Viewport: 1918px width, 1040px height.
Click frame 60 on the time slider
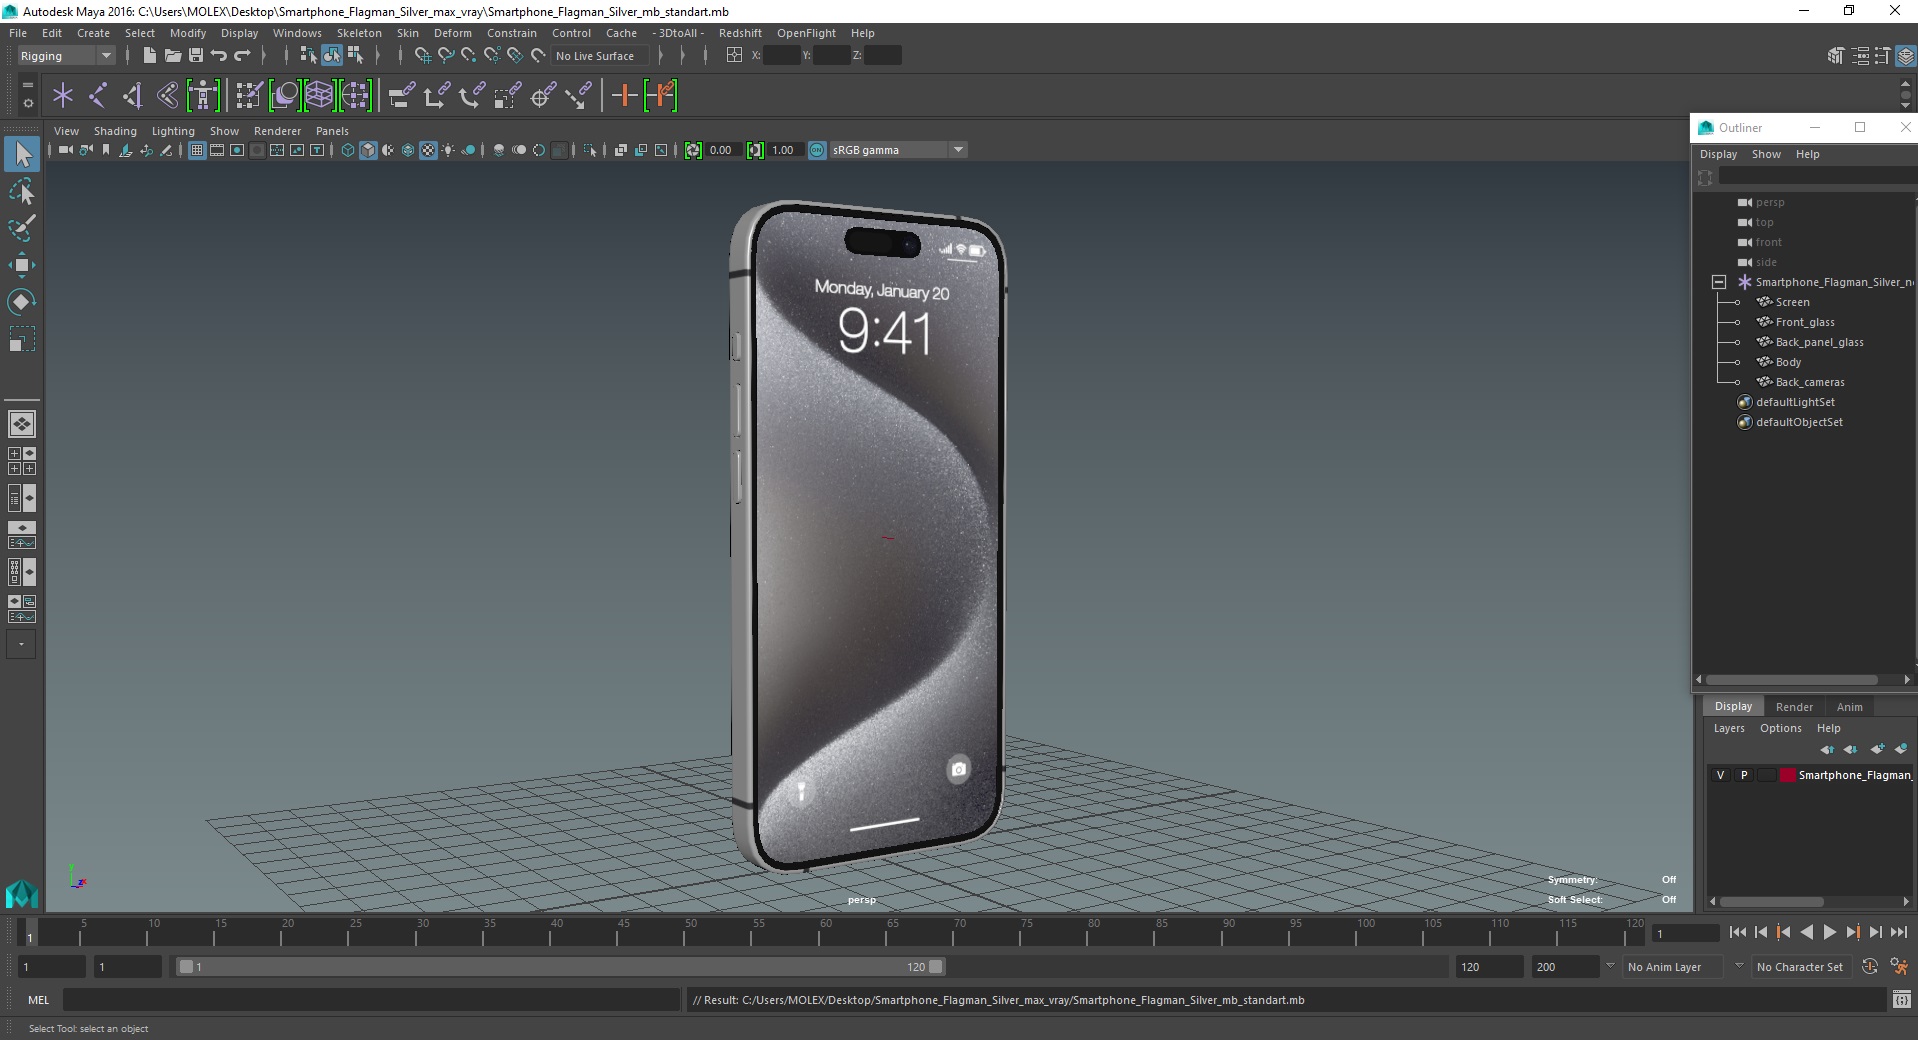coord(825,932)
